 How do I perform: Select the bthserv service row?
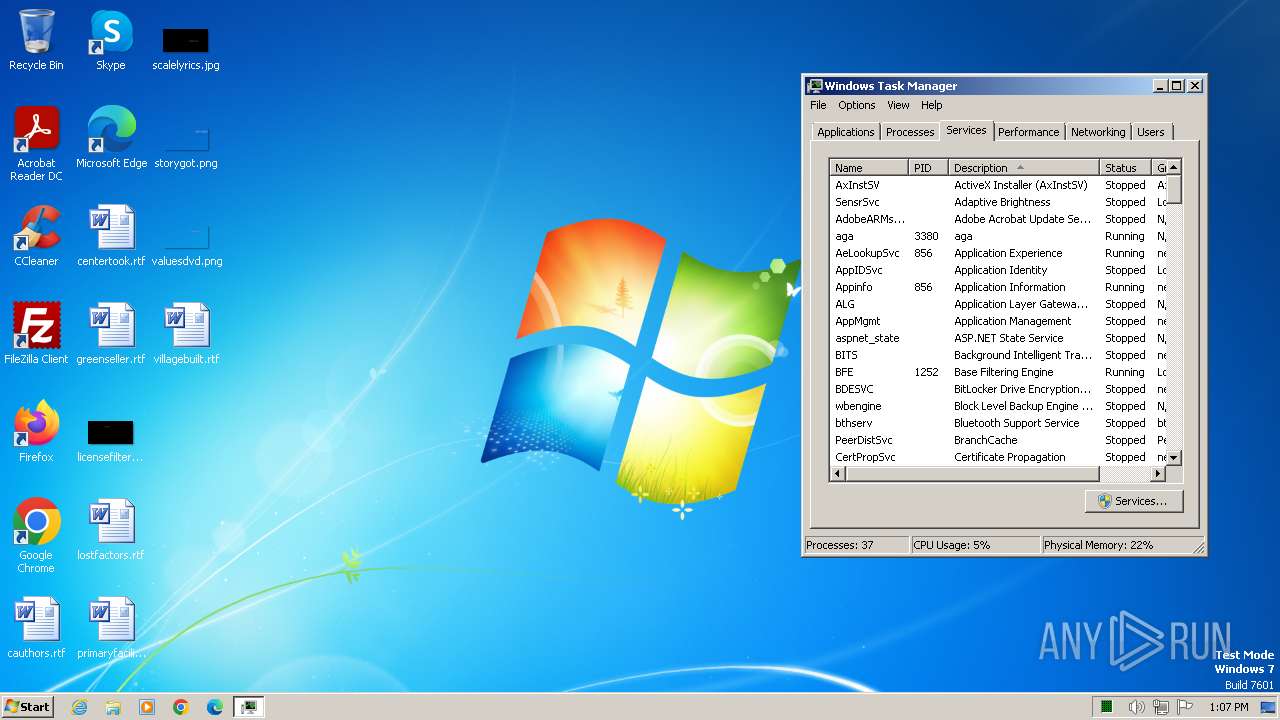[x=998, y=423]
